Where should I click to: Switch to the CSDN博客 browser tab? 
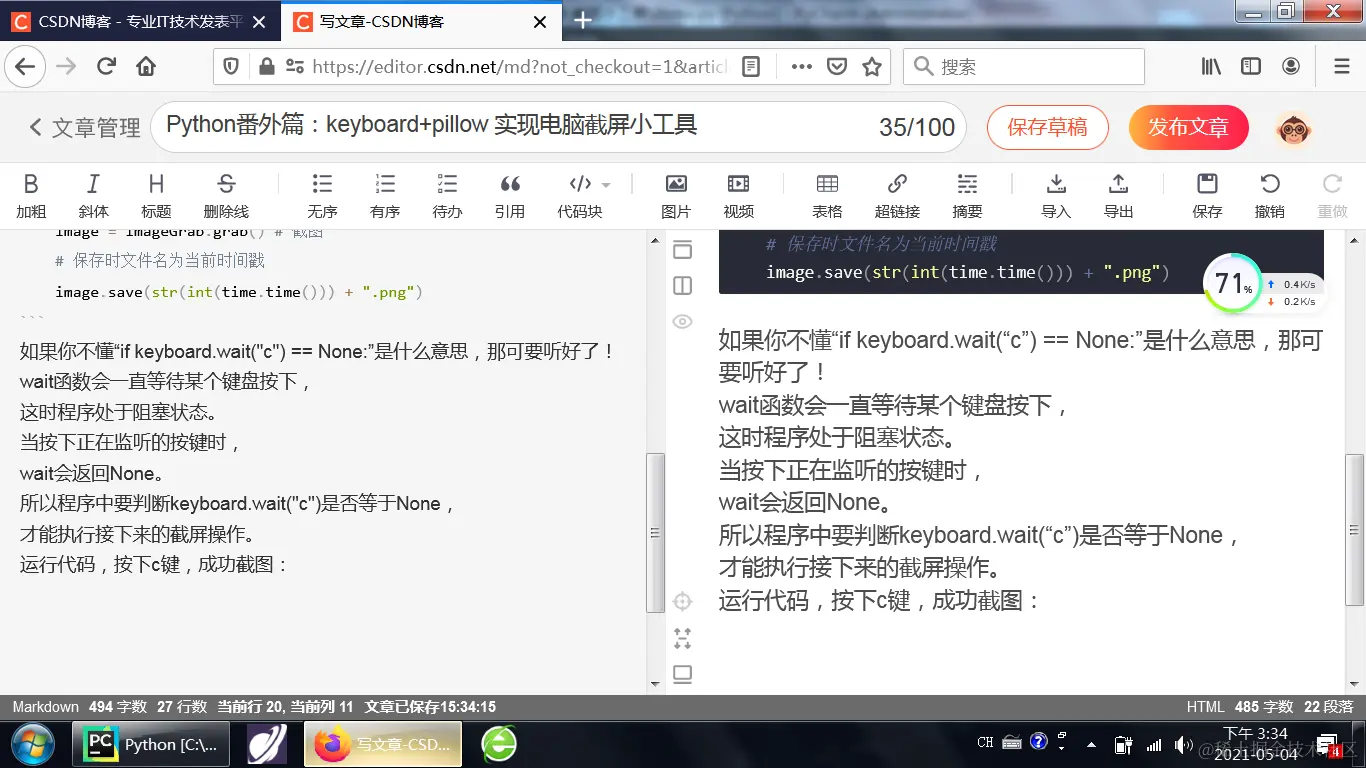pyautogui.click(x=140, y=21)
